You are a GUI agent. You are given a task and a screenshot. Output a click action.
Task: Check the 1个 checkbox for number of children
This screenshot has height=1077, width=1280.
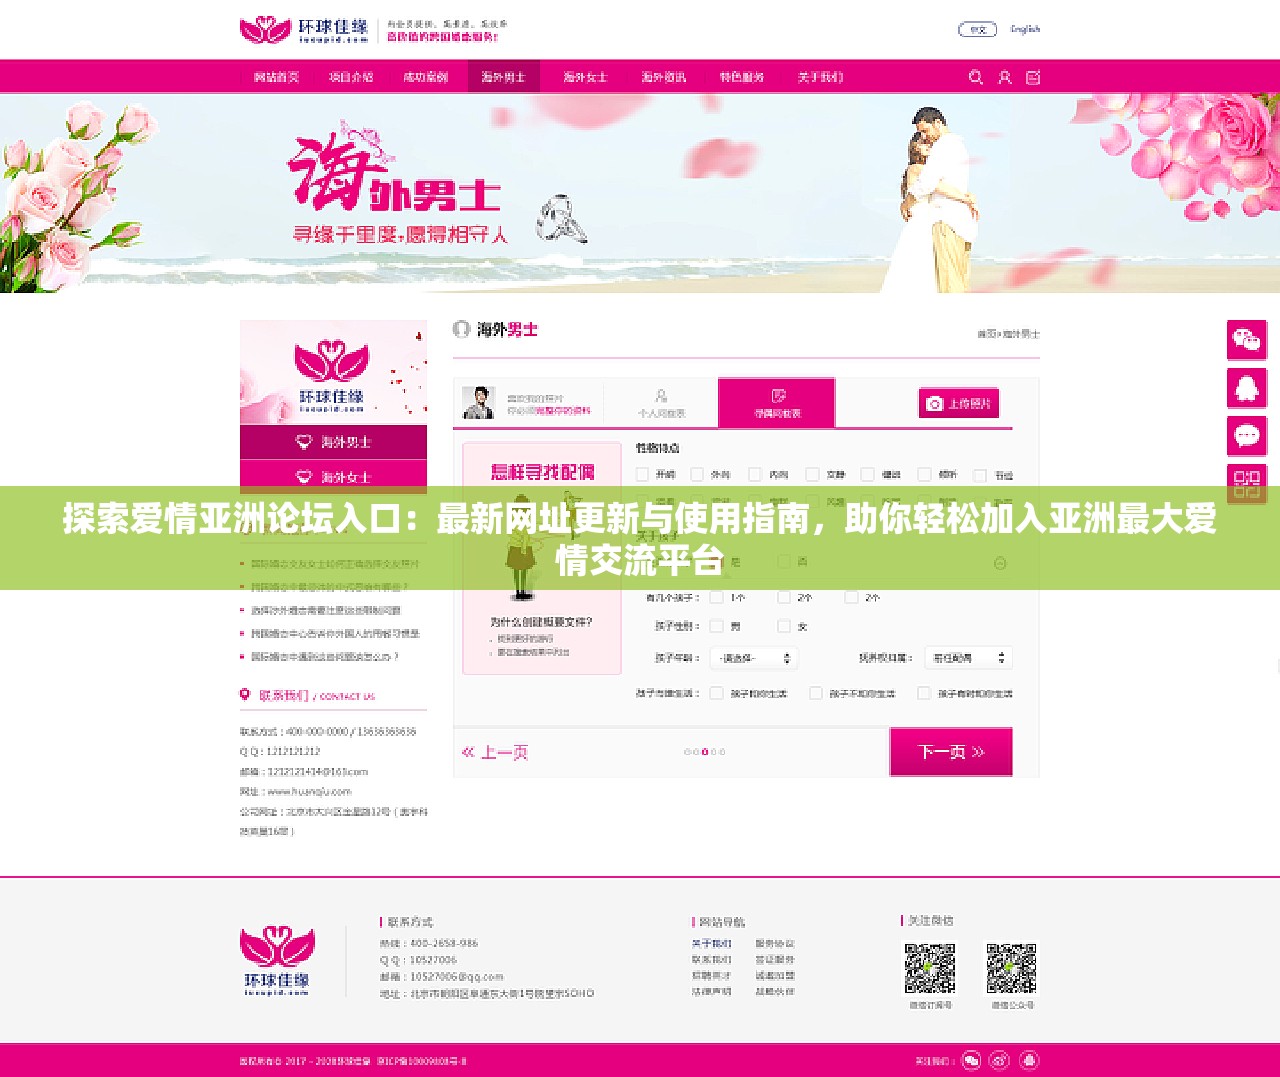716,597
